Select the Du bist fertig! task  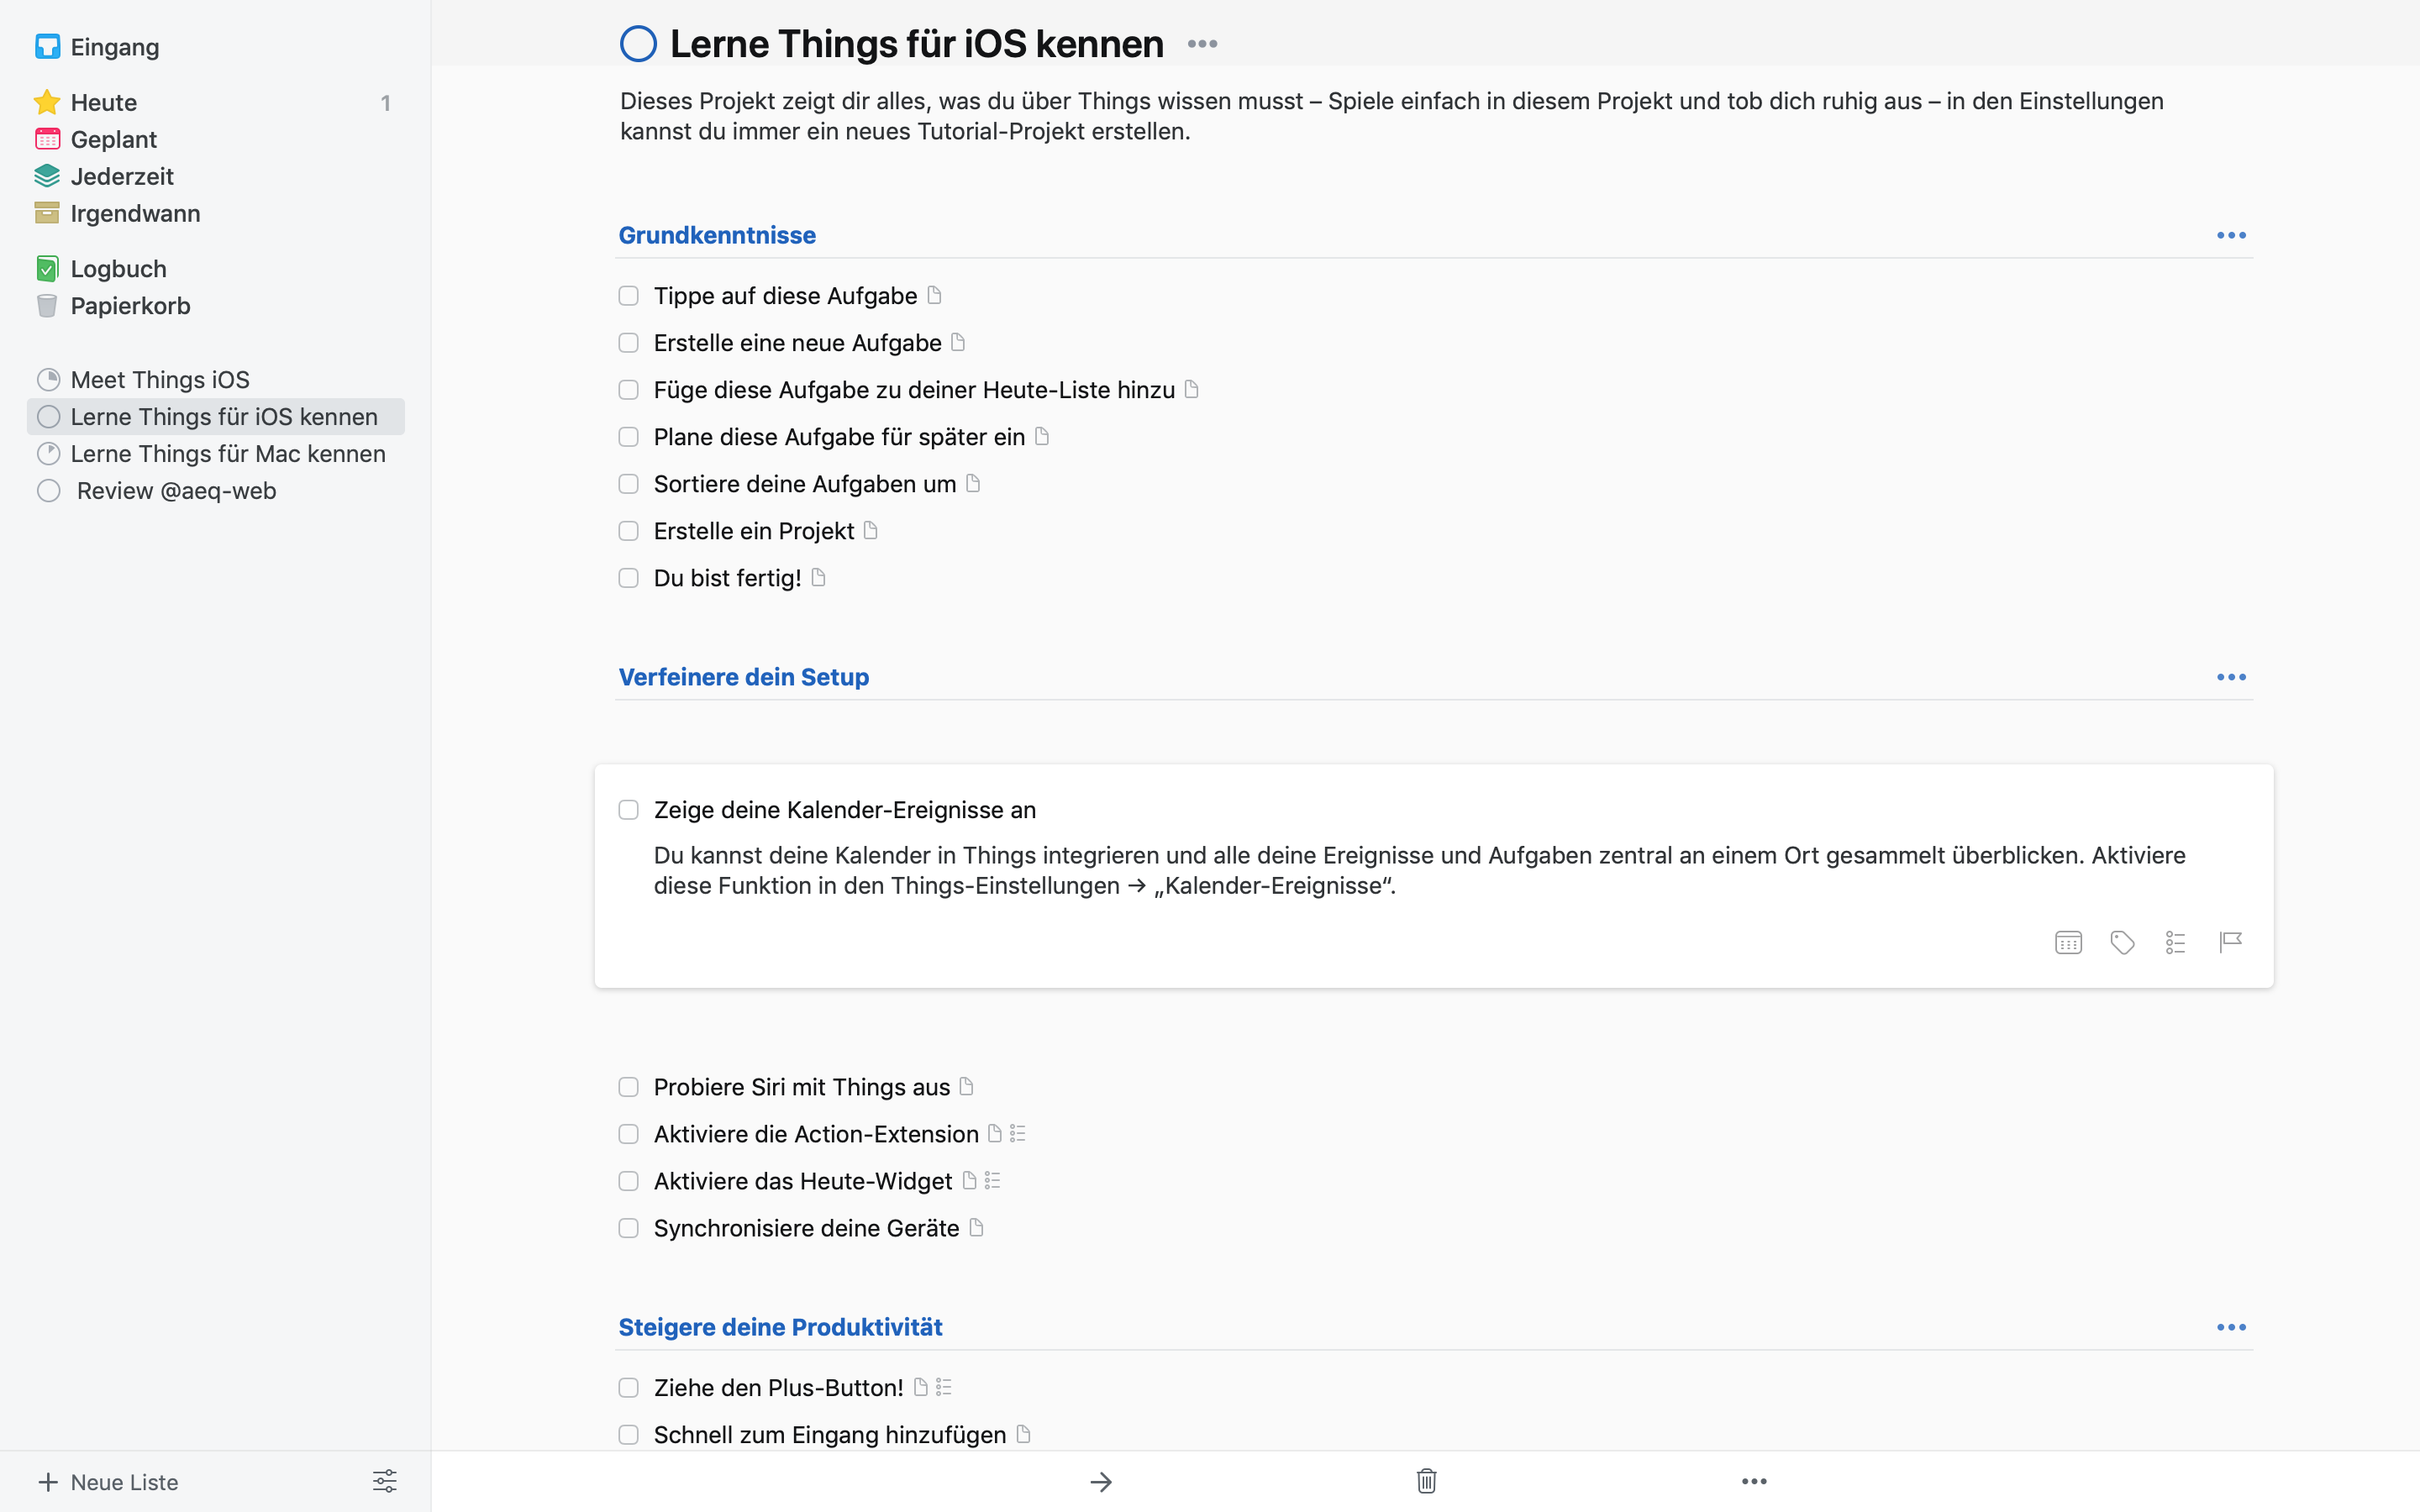click(x=727, y=578)
